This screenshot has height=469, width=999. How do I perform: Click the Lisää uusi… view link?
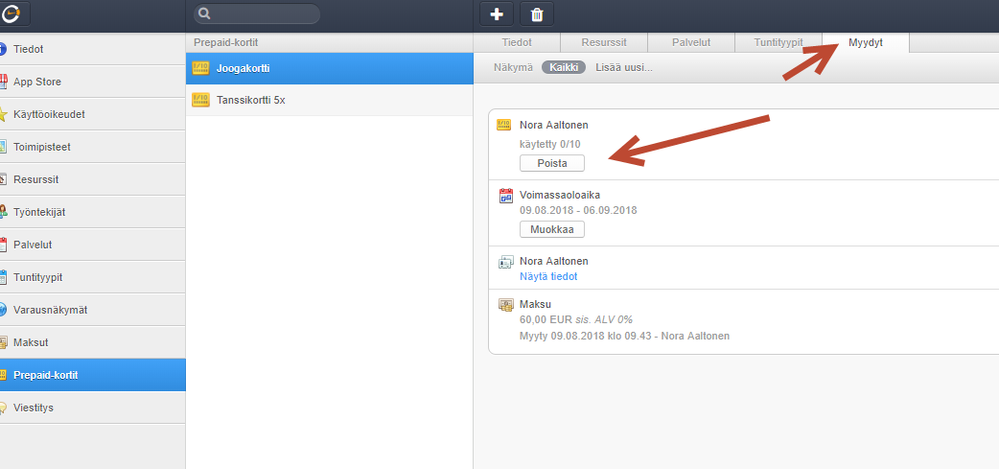click(x=624, y=68)
